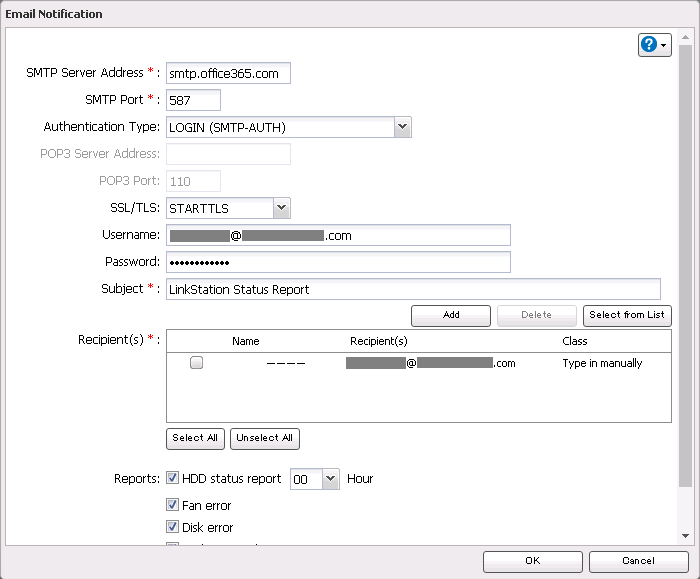Image resolution: width=700 pixels, height=579 pixels.
Task: Click the SMTP Port field
Action: tap(193, 100)
